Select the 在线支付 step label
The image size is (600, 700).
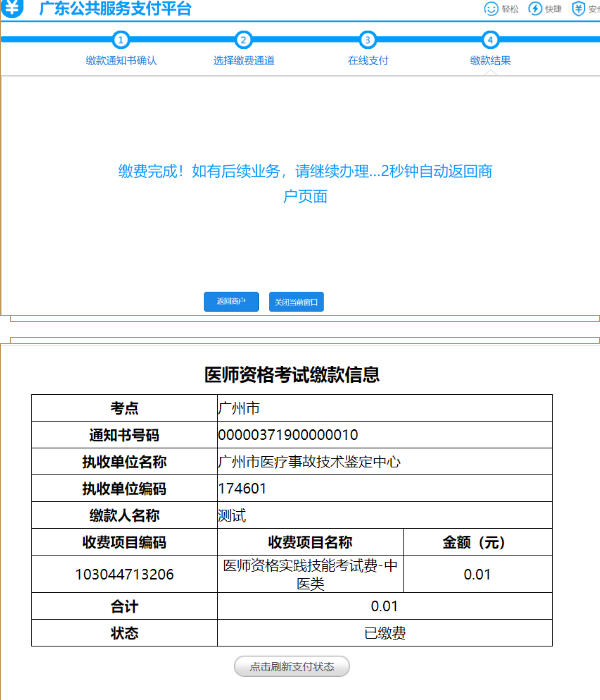click(x=367, y=61)
